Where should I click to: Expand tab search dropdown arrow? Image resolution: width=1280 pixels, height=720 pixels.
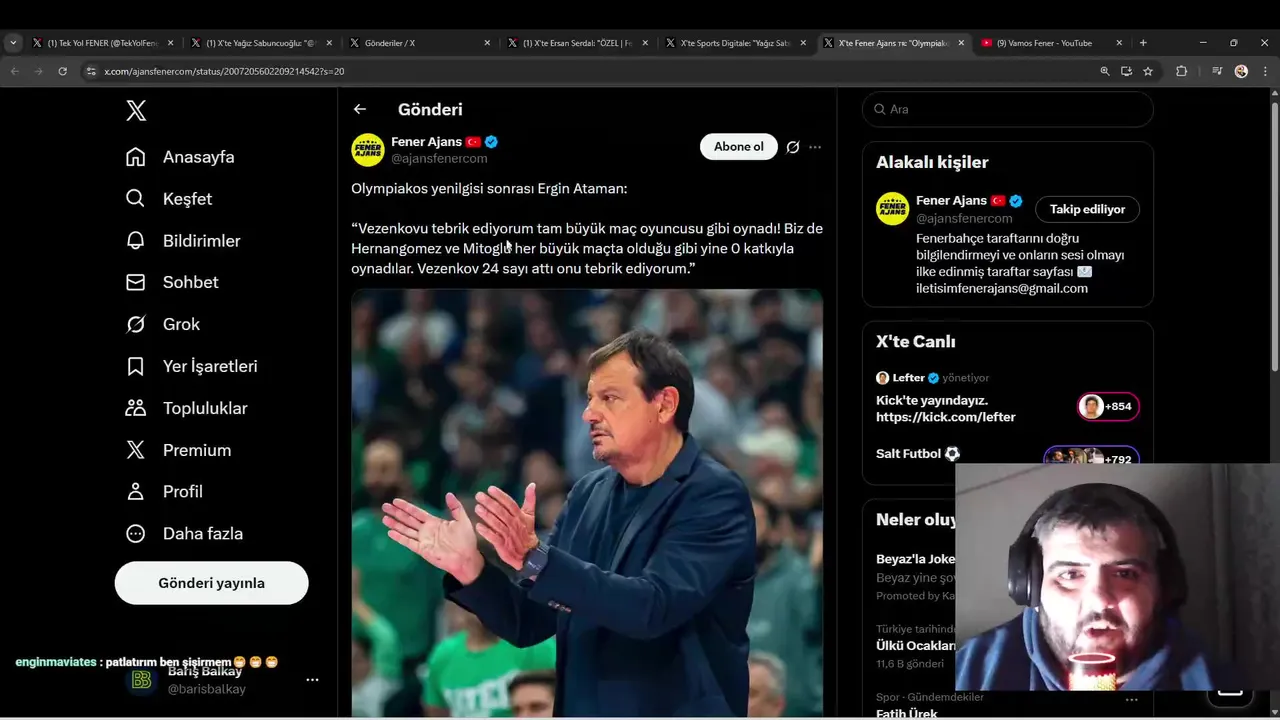(13, 43)
